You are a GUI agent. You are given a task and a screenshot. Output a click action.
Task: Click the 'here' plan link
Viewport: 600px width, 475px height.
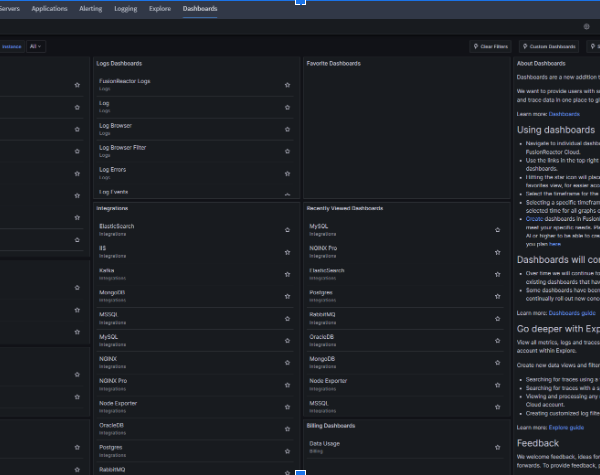(555, 244)
